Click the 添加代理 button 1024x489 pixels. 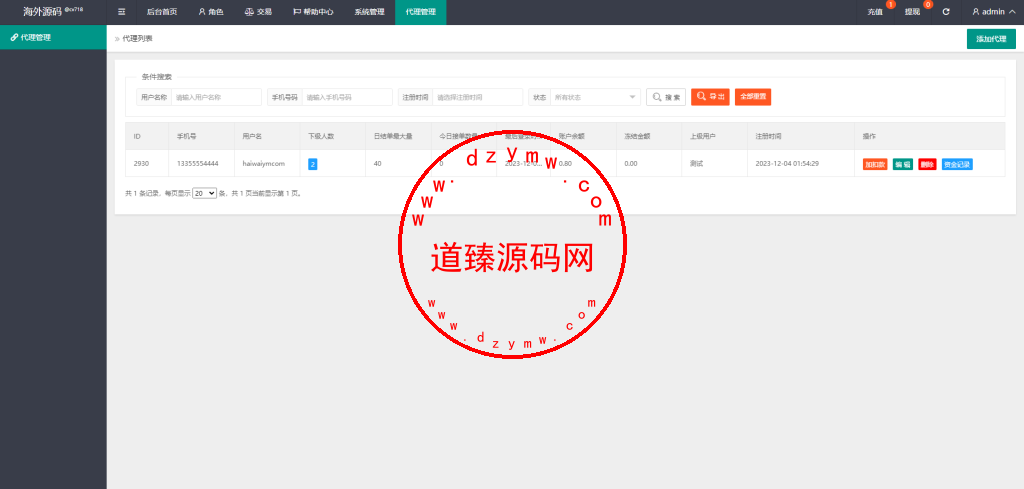pyautogui.click(x=991, y=39)
